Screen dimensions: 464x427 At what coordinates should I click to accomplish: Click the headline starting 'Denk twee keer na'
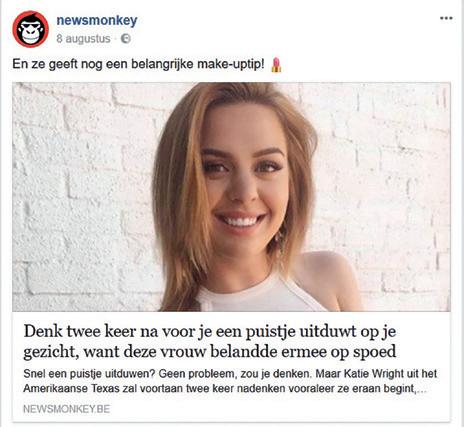click(x=210, y=341)
